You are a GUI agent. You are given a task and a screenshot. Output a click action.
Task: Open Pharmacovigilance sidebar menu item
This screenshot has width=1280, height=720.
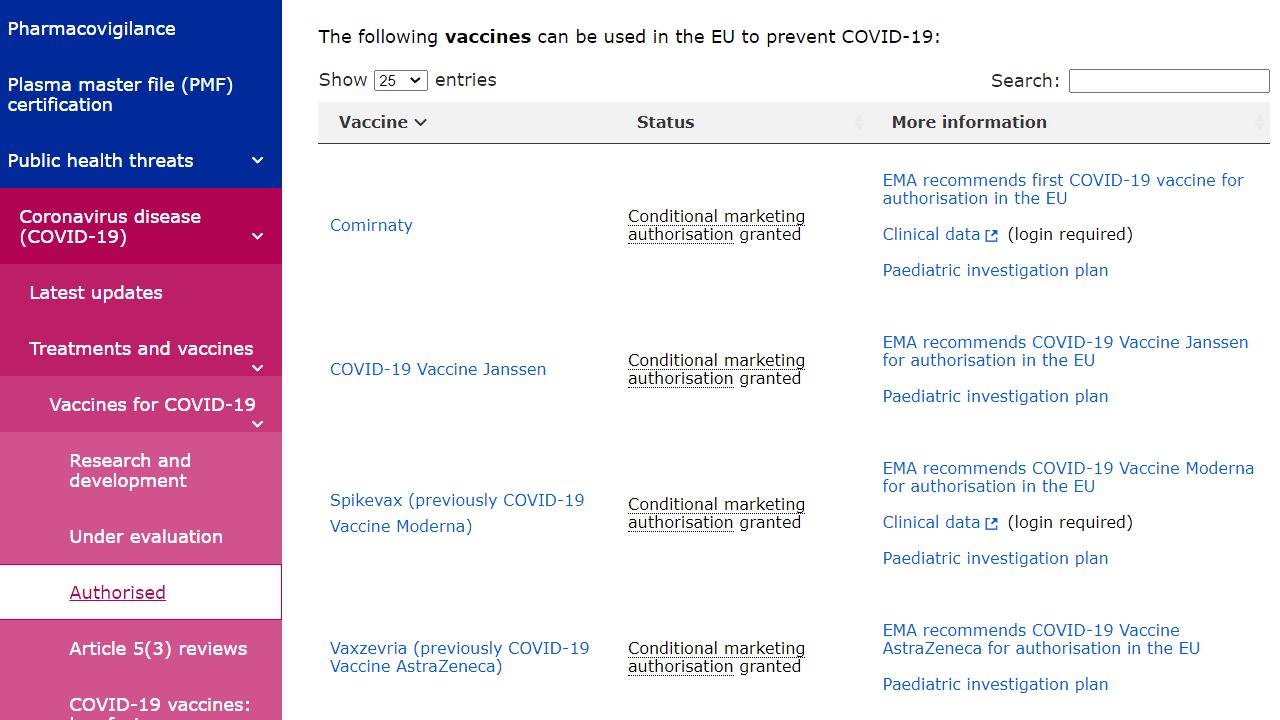coord(91,29)
